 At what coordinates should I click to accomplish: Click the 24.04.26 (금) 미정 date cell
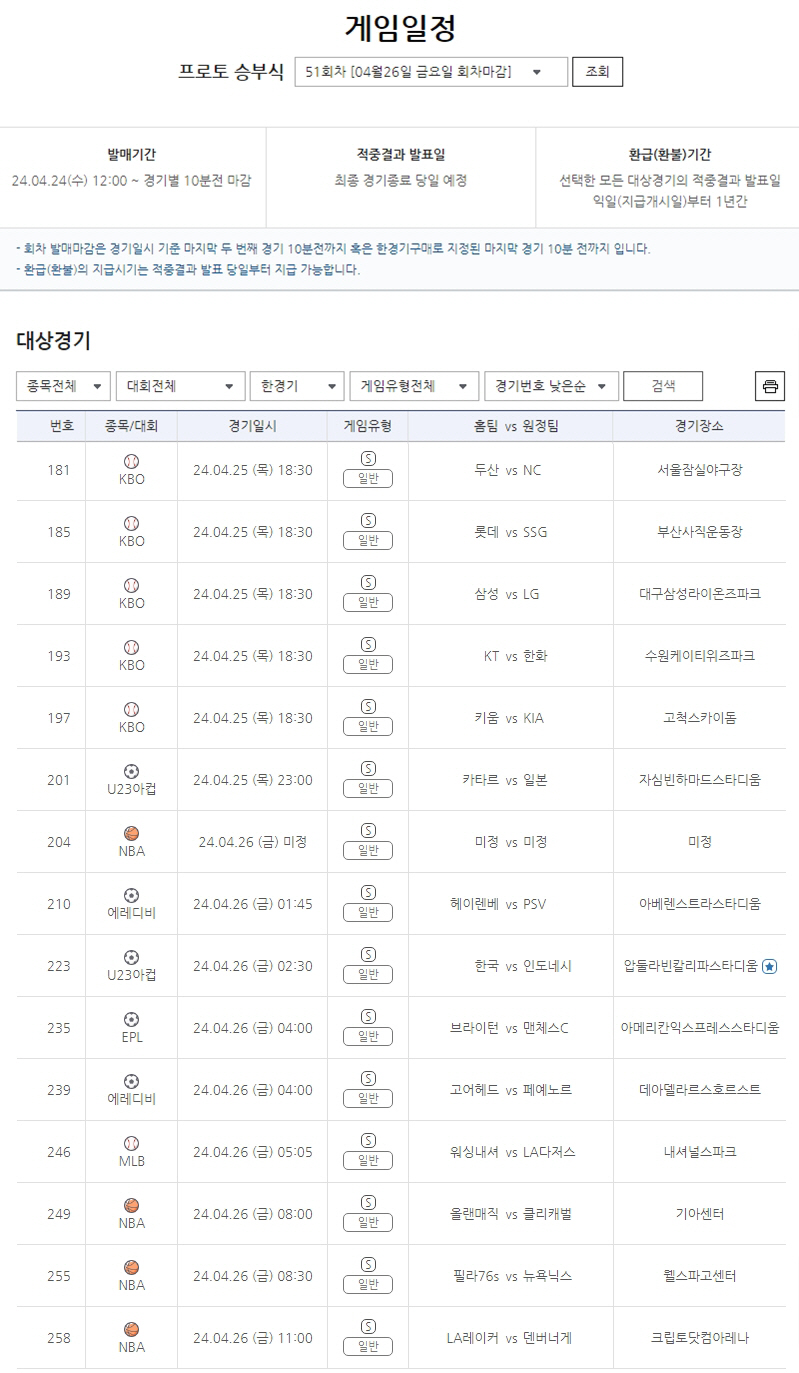tap(253, 842)
